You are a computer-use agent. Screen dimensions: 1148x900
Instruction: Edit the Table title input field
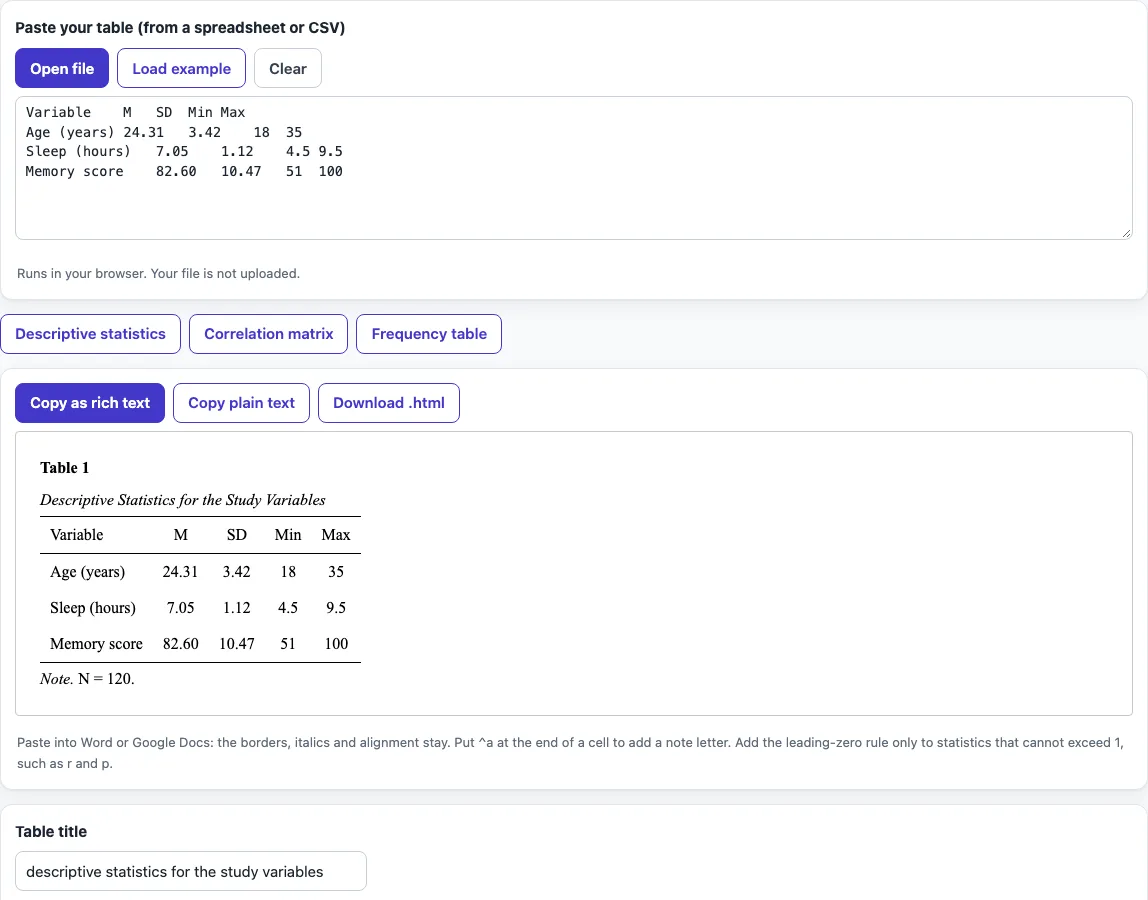pyautogui.click(x=190, y=871)
